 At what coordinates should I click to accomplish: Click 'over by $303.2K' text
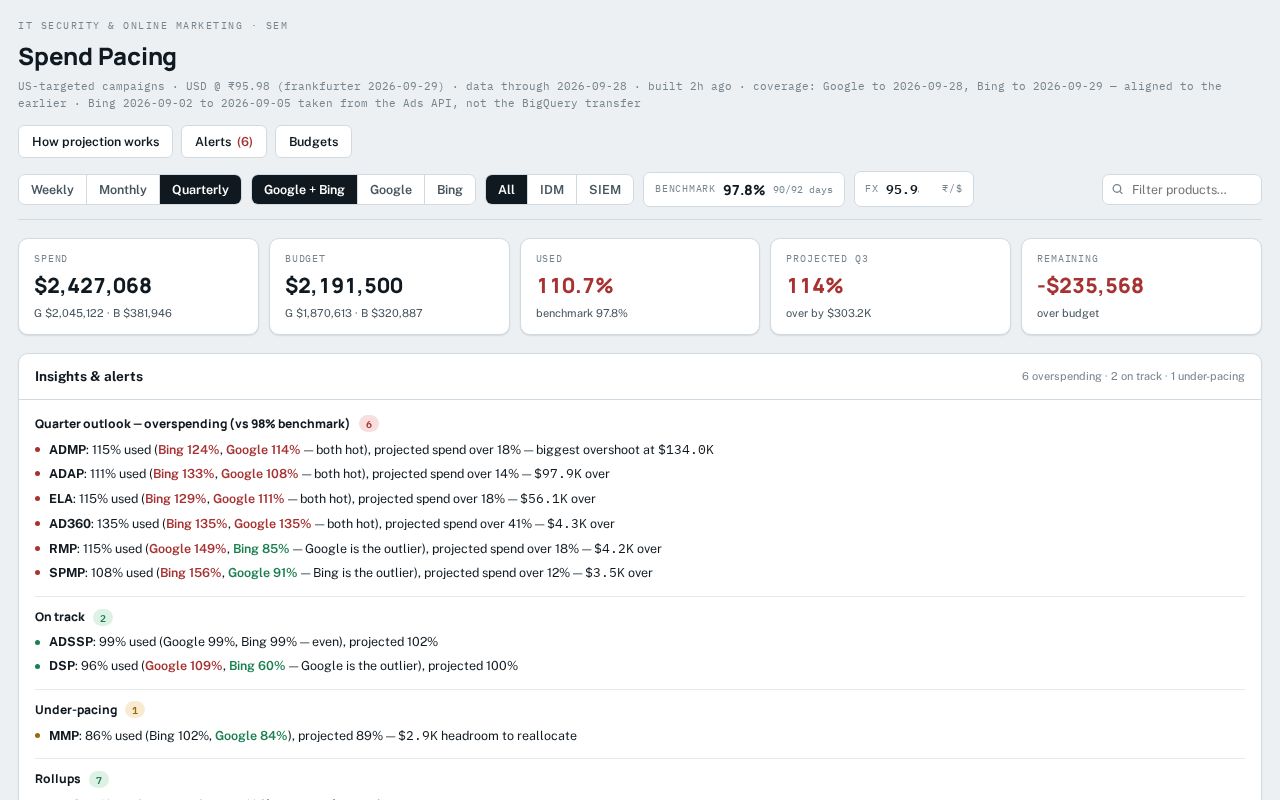pyautogui.click(x=829, y=313)
